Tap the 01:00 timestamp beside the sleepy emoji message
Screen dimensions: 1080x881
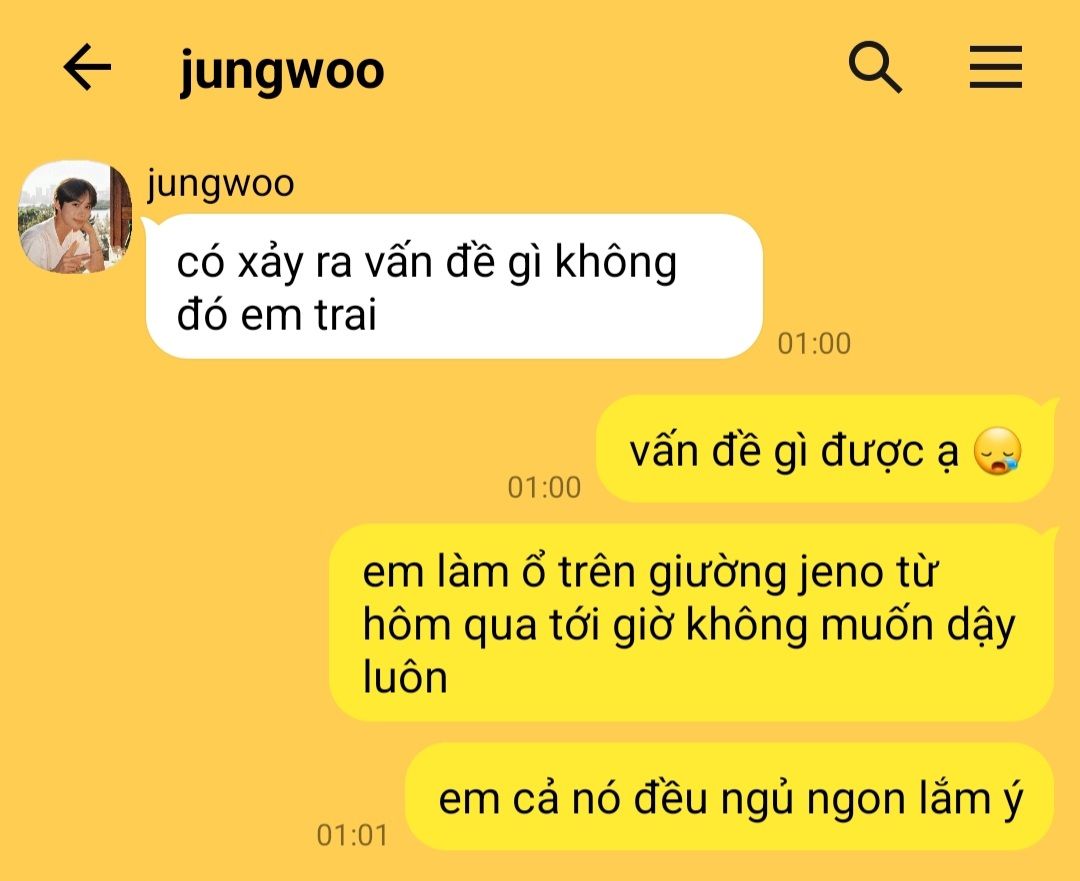click(544, 488)
